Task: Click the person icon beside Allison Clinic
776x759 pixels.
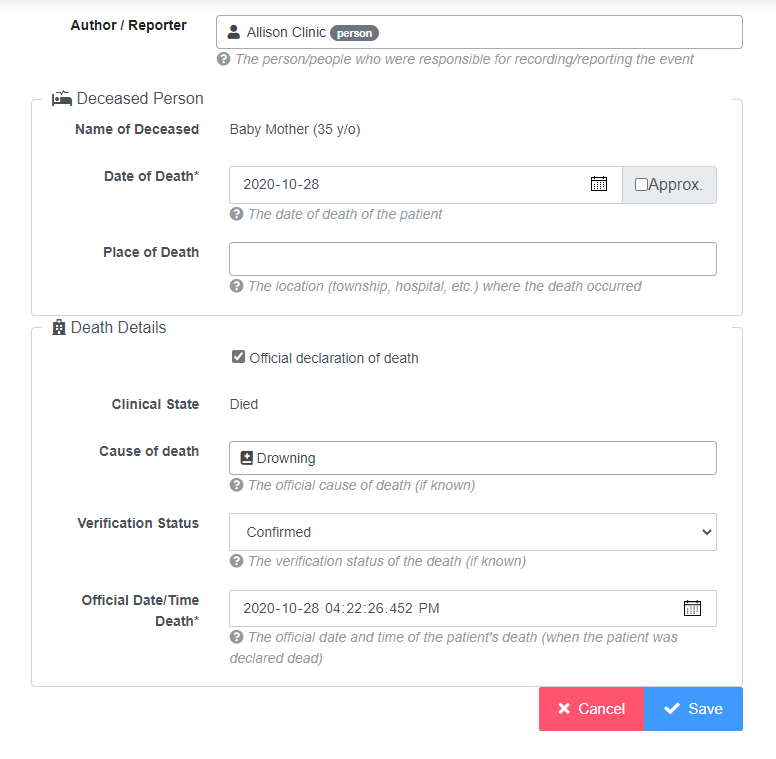Action: pyautogui.click(x=234, y=32)
